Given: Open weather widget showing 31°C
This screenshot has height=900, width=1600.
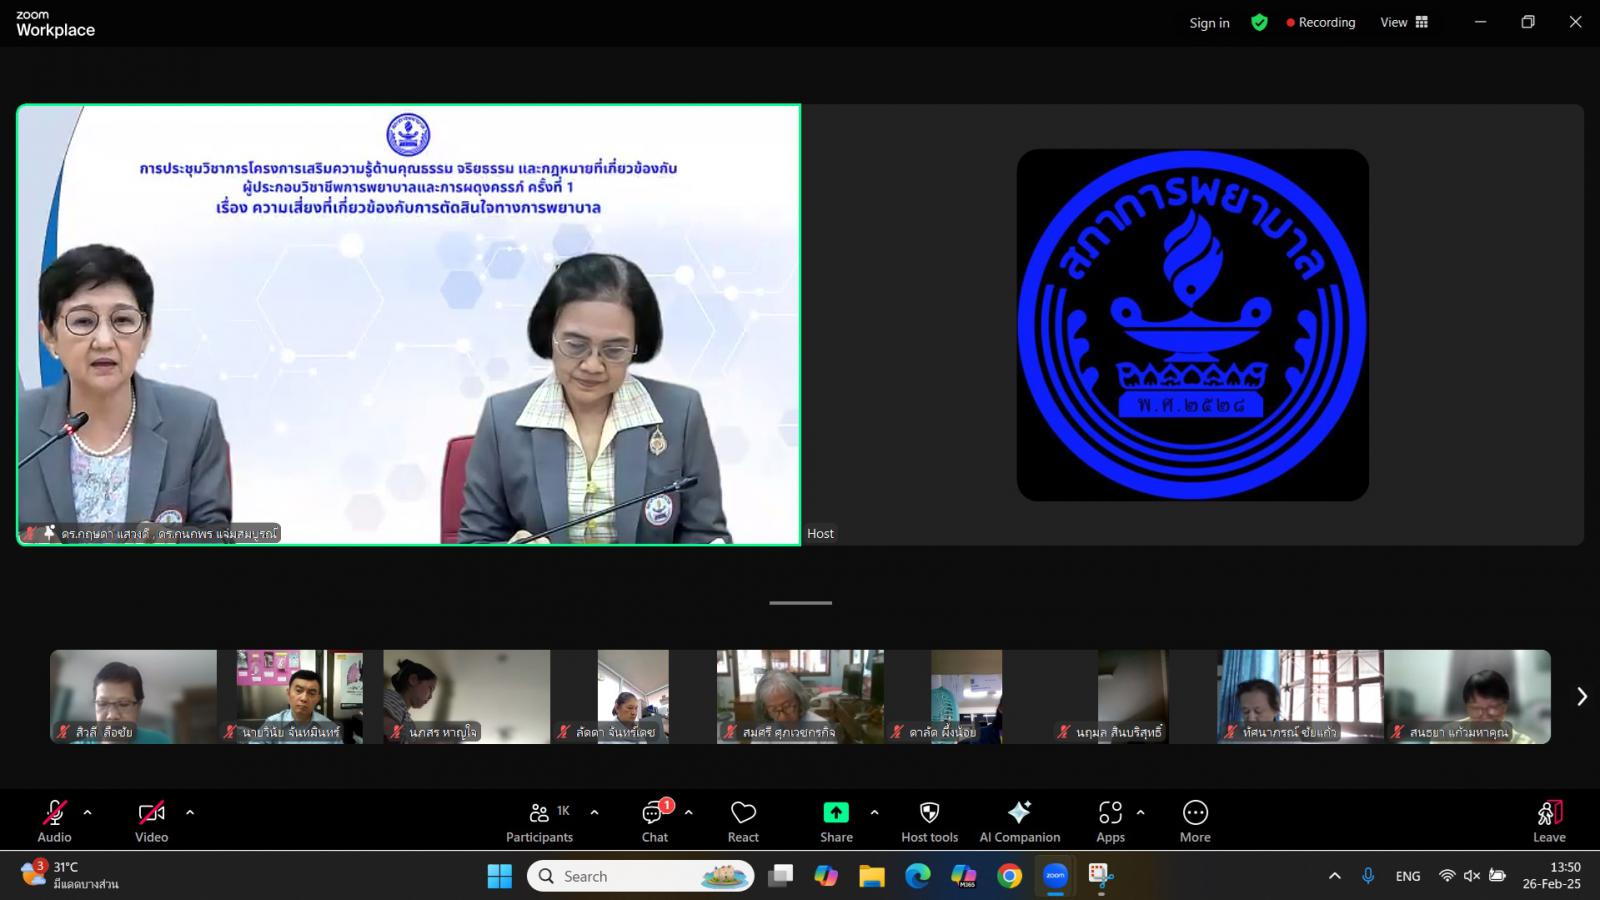Looking at the screenshot, I should click(70, 875).
